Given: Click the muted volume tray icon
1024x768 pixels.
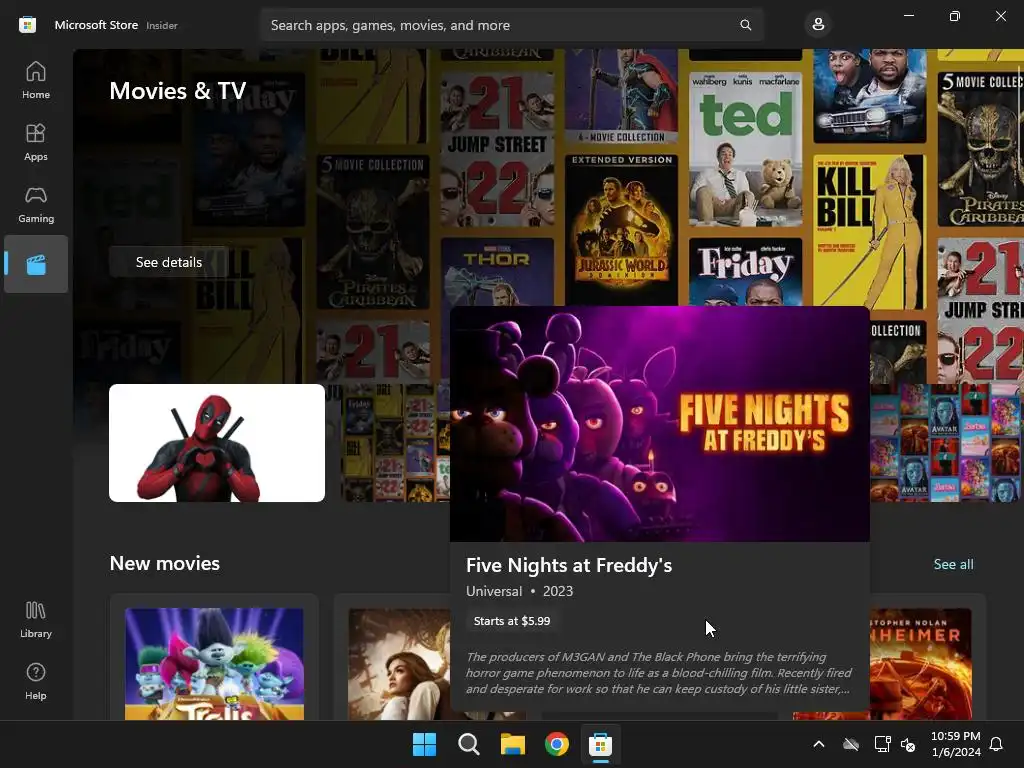Looking at the screenshot, I should click(908, 744).
